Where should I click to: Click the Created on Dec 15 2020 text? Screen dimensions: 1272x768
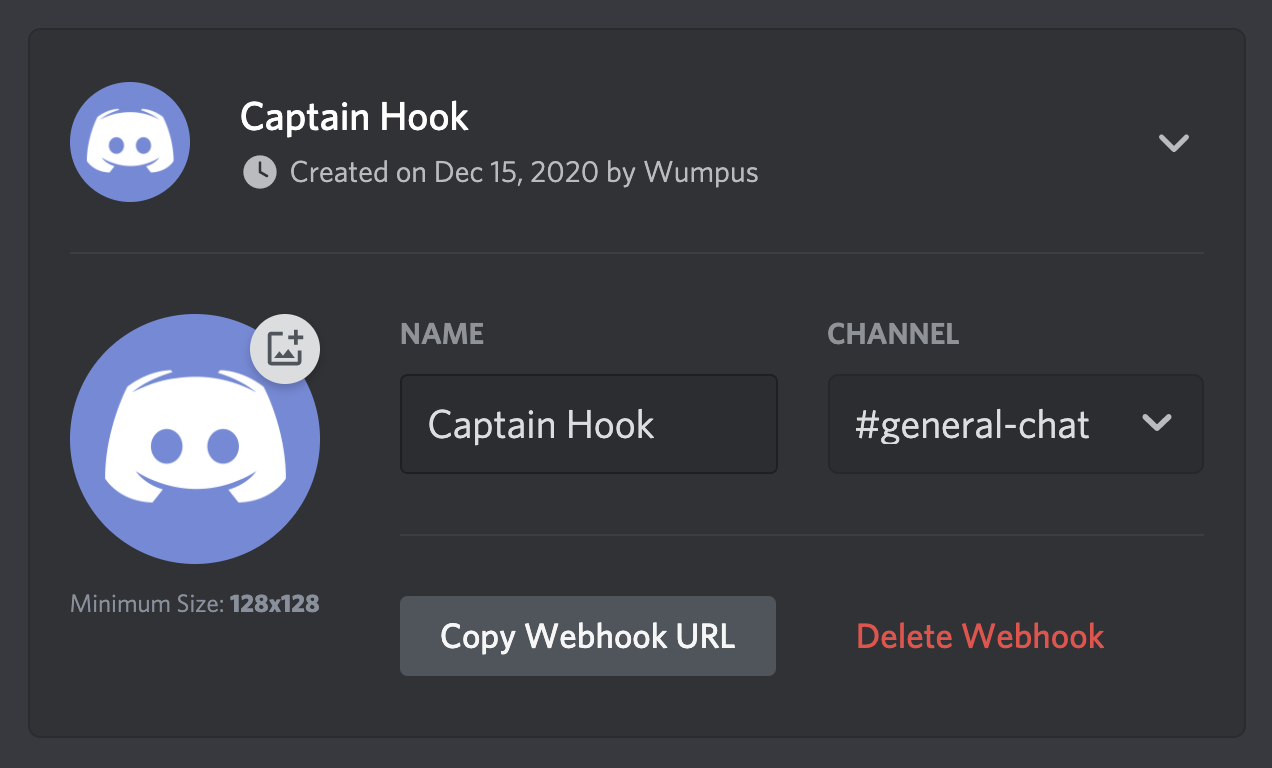pyautogui.click(x=523, y=172)
